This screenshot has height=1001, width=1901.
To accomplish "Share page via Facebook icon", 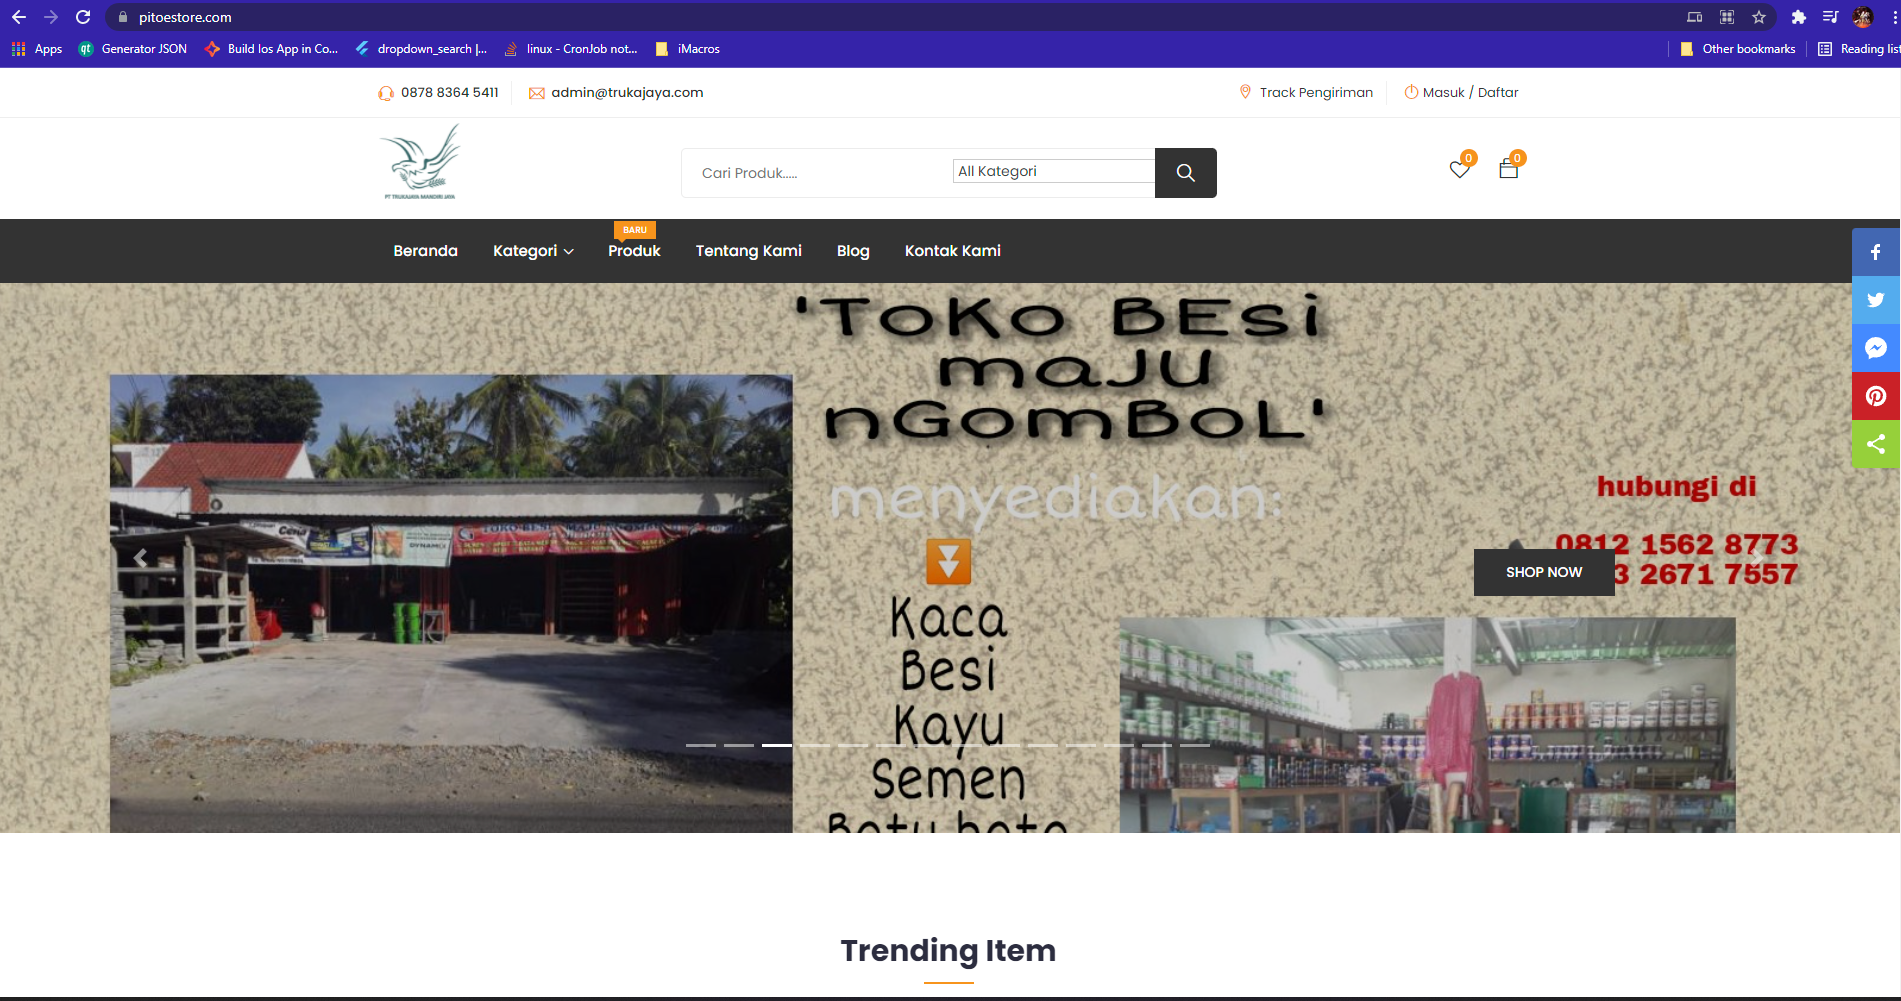I will tap(1875, 252).
